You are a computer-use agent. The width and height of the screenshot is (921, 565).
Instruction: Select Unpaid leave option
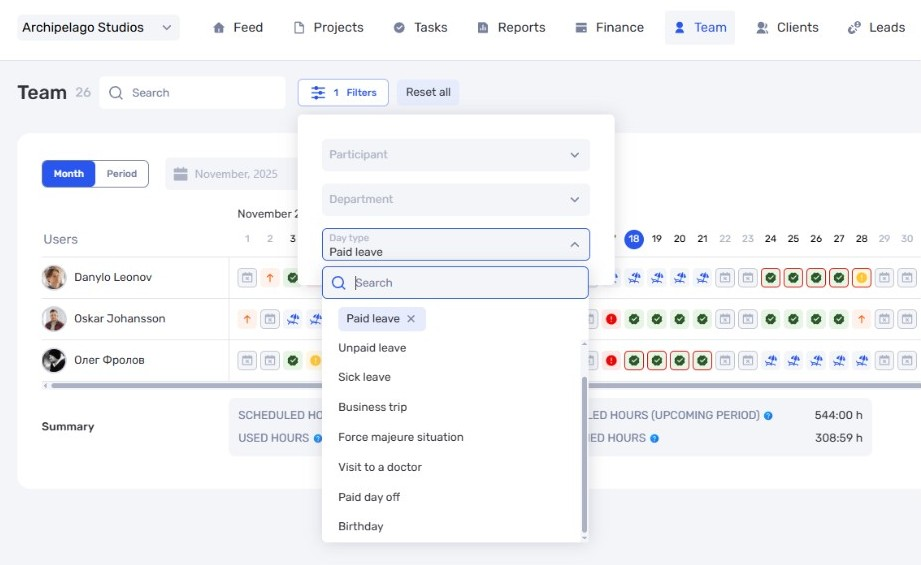pos(372,348)
